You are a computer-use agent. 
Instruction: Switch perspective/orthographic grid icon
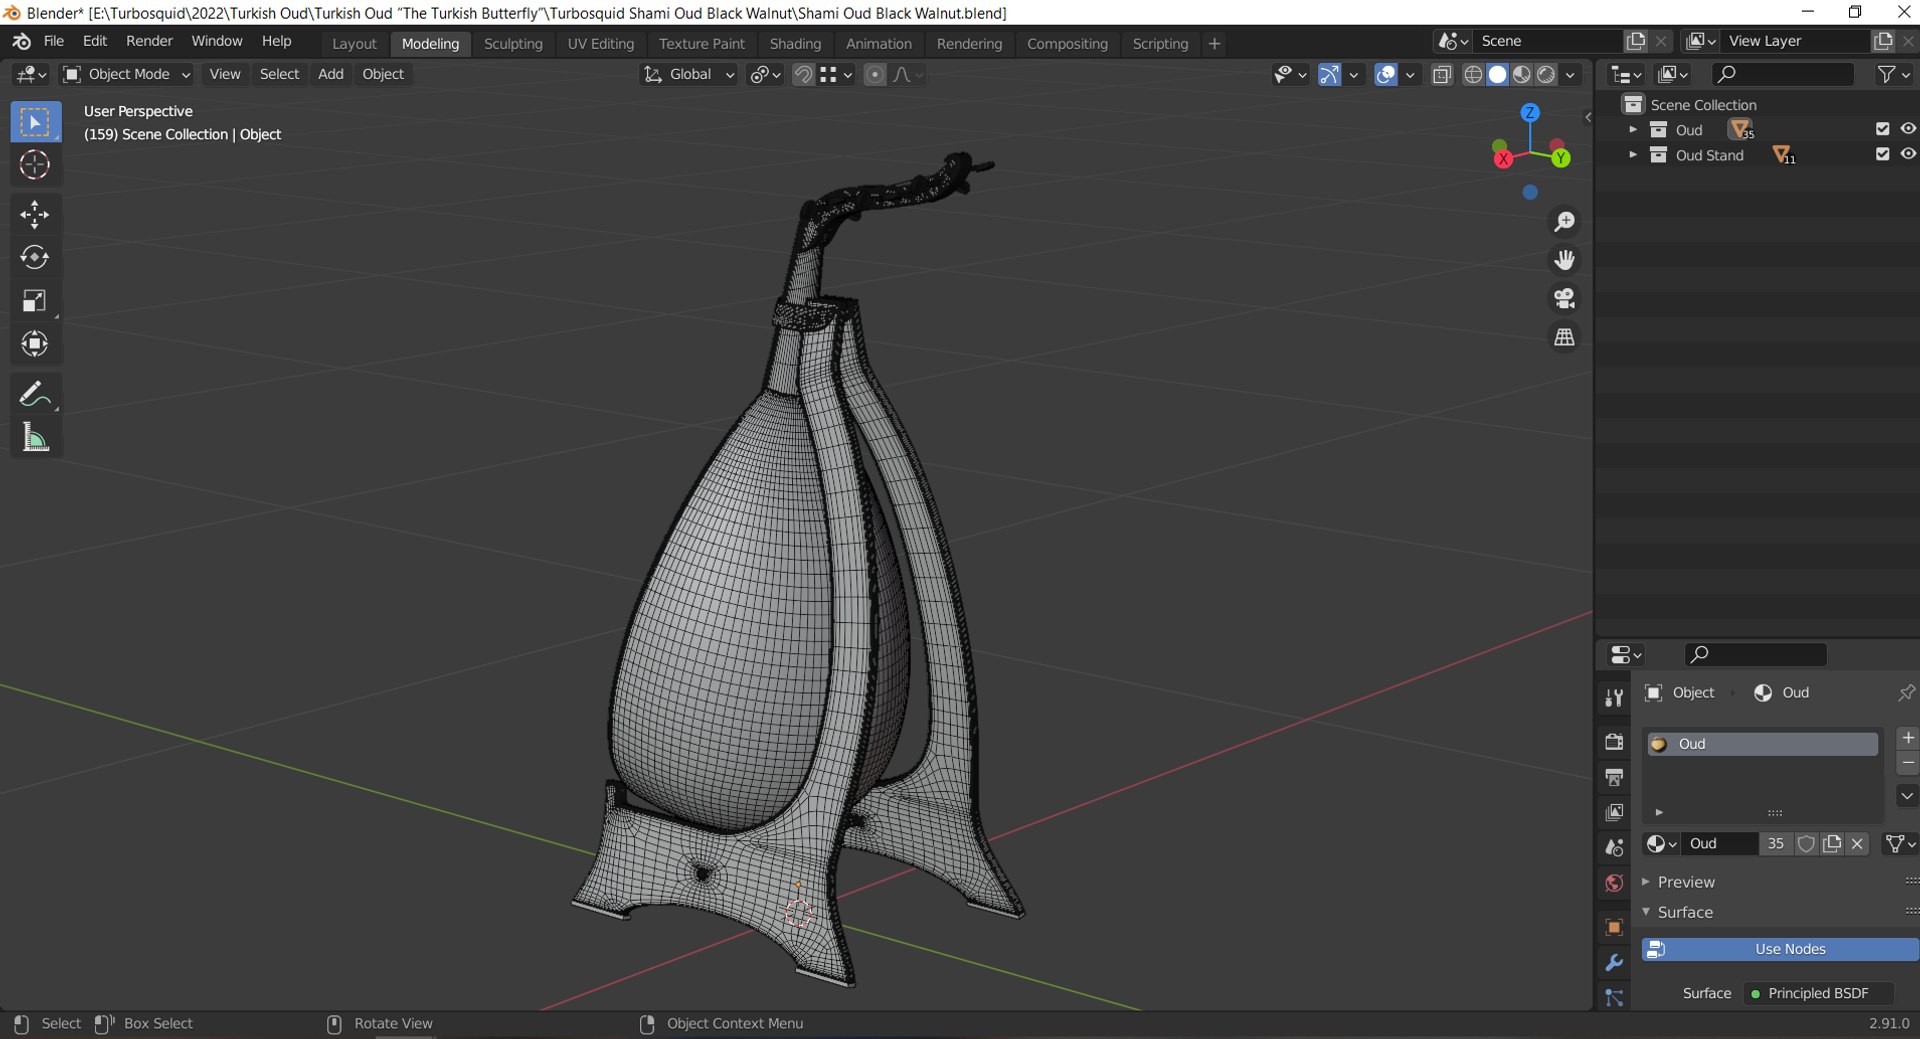[1564, 337]
